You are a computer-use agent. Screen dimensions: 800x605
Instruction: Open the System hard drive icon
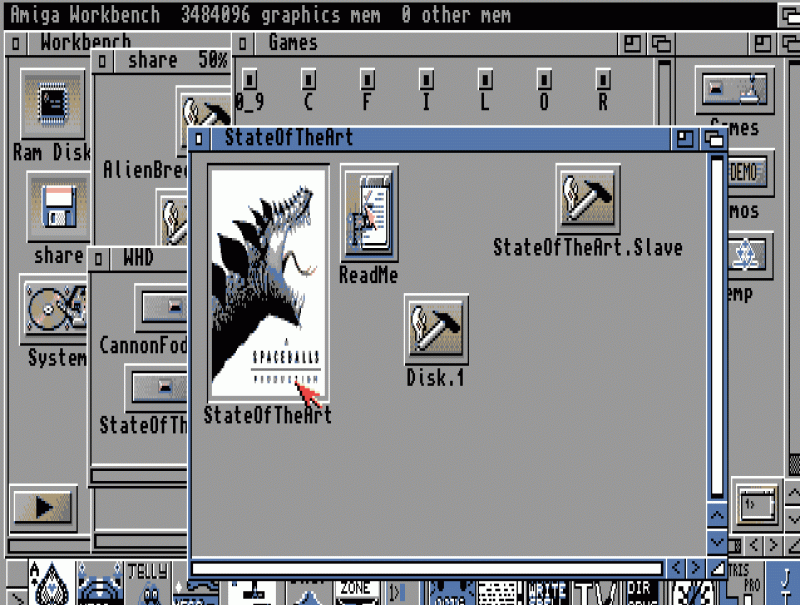(55, 309)
